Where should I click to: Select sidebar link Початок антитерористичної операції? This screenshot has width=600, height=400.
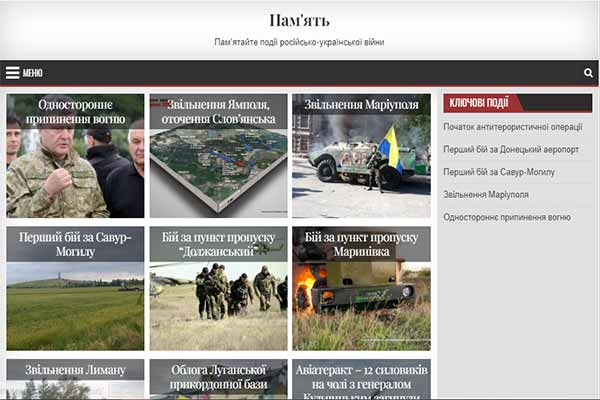513,127
